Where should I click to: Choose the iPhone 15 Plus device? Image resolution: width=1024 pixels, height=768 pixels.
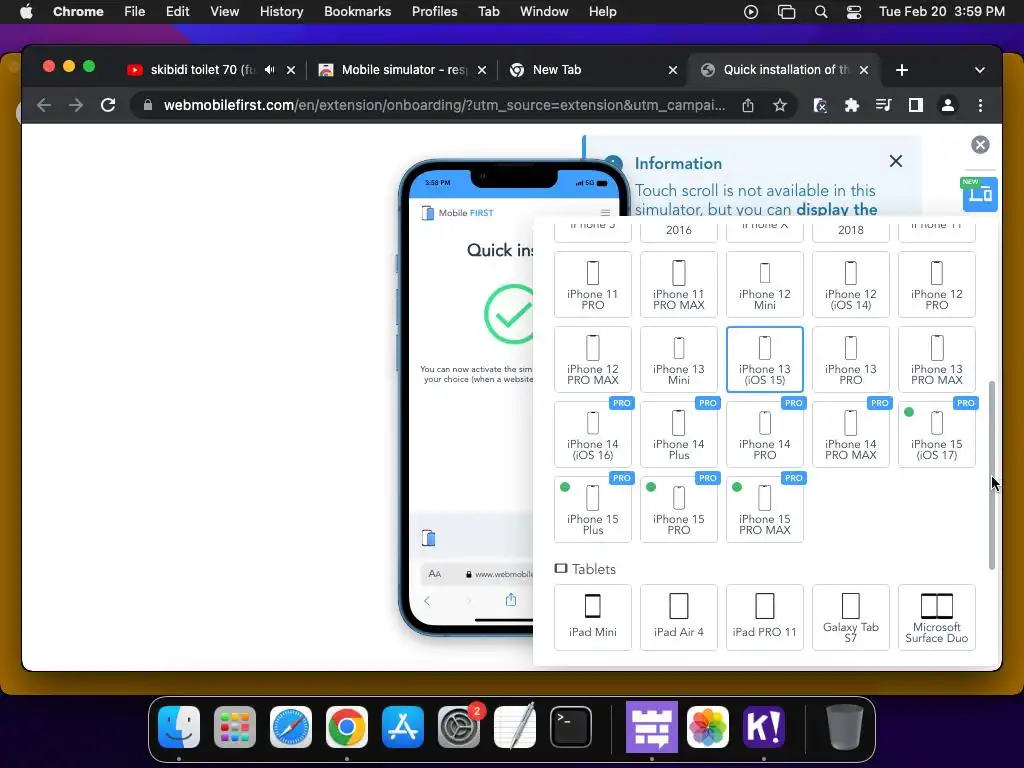pyautogui.click(x=592, y=510)
